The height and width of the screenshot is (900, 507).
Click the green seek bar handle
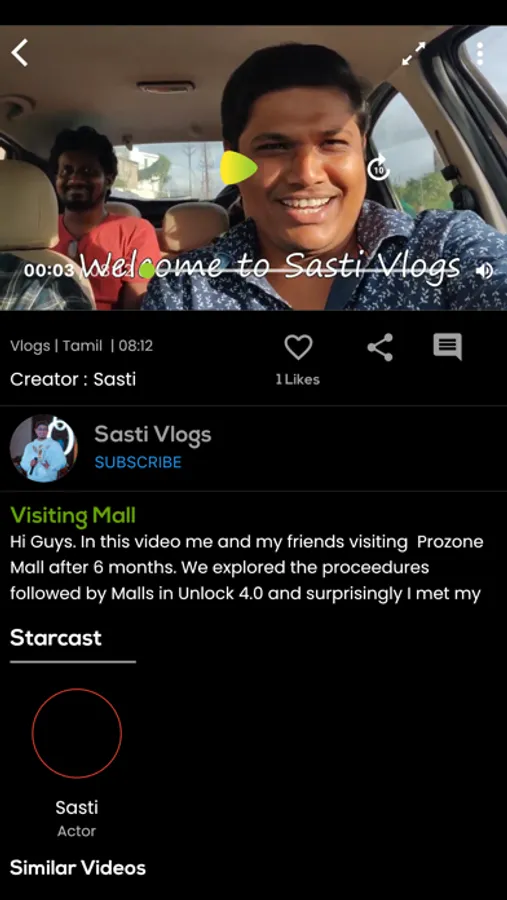147,270
